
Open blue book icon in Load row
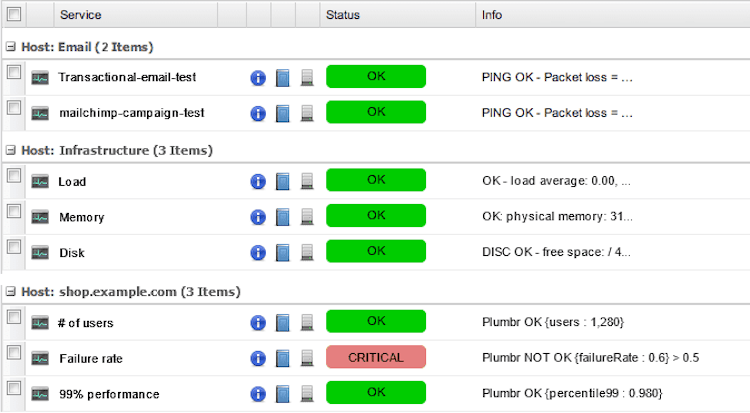(x=283, y=181)
